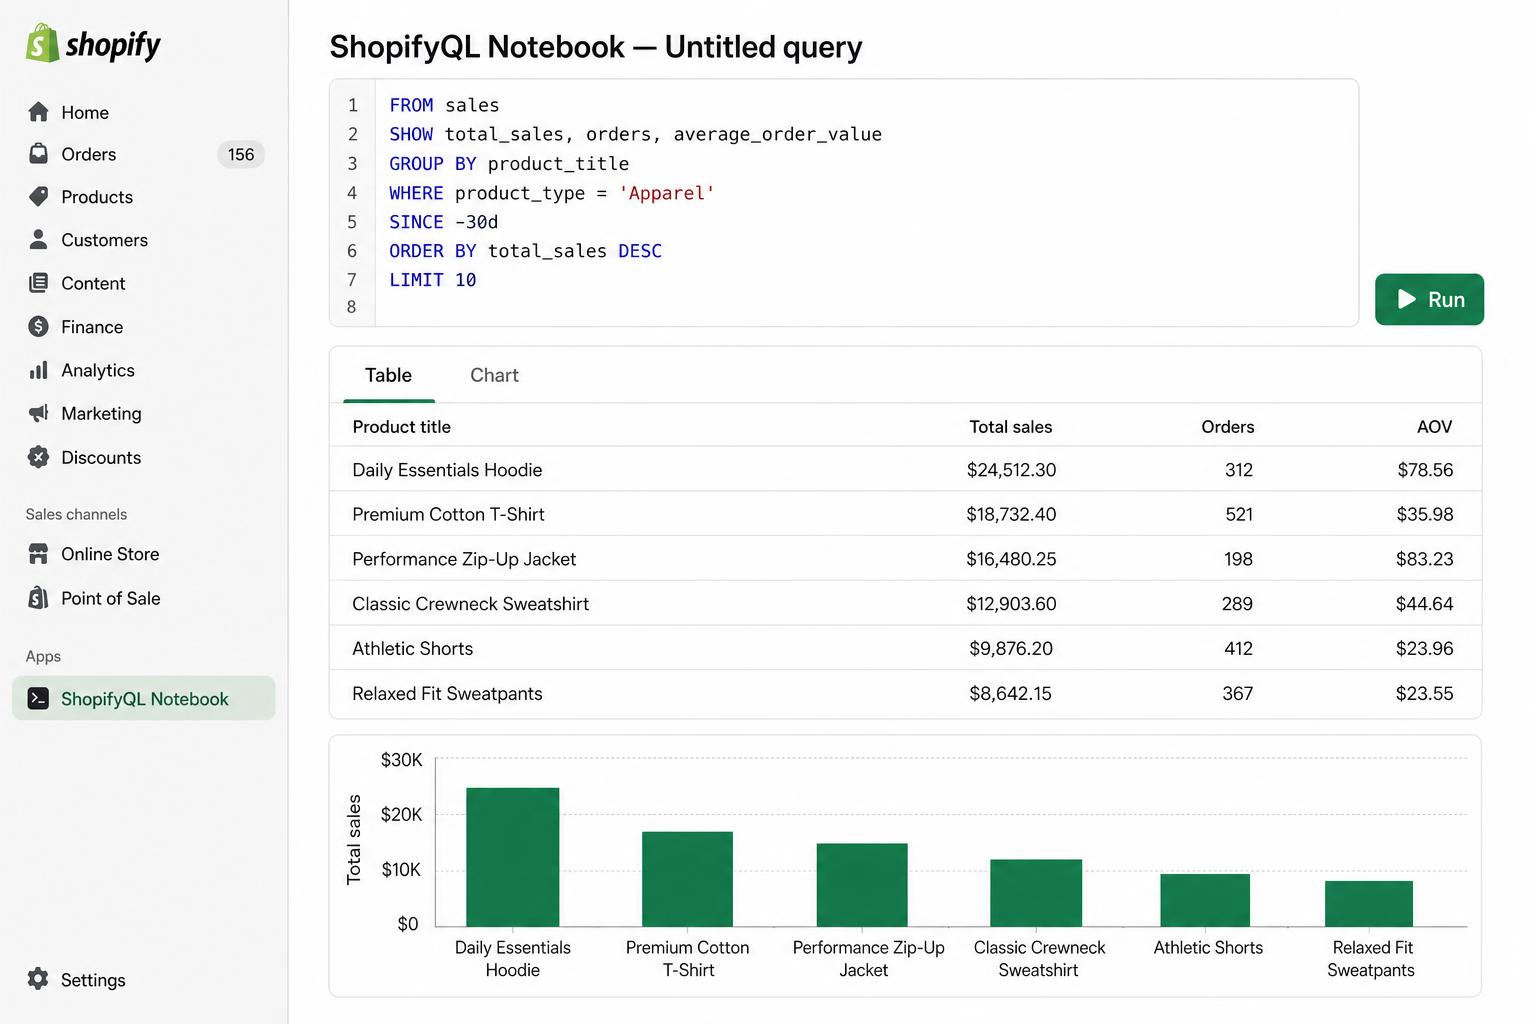Click the Premium Cotton T-Shirt chart bar

click(687, 879)
